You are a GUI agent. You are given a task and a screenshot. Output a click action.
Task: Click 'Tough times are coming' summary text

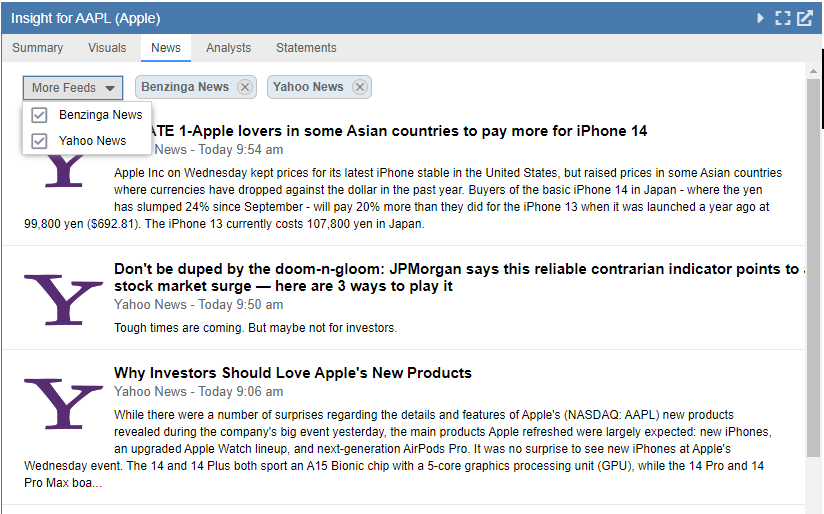coord(255,328)
